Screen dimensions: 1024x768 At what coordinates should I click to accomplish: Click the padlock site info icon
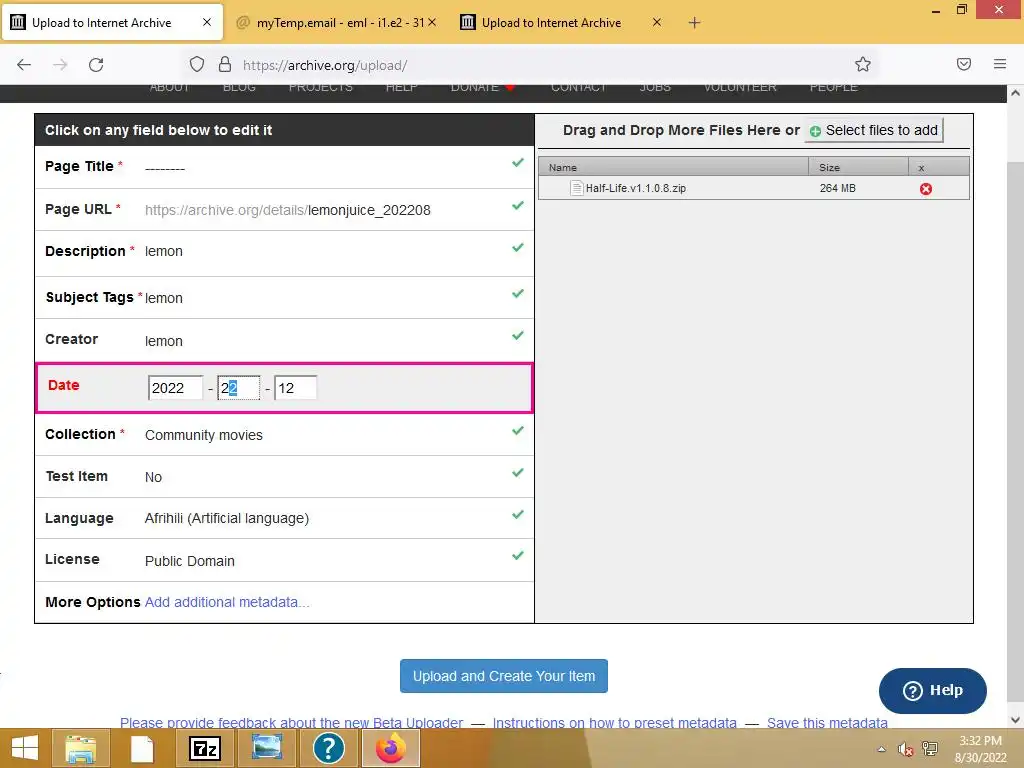click(x=225, y=64)
